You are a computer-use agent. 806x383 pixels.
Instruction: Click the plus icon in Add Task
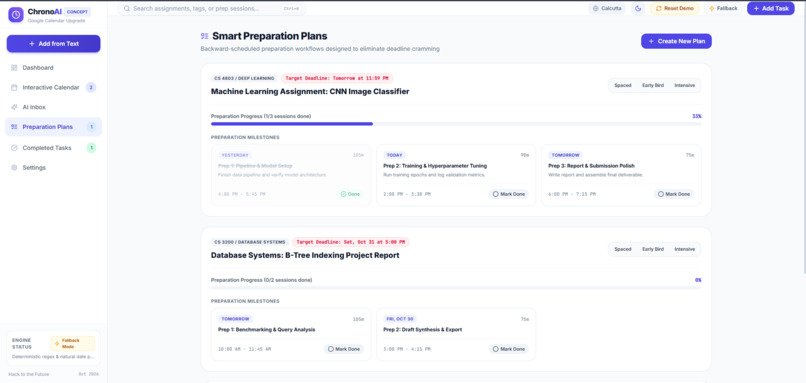click(756, 9)
